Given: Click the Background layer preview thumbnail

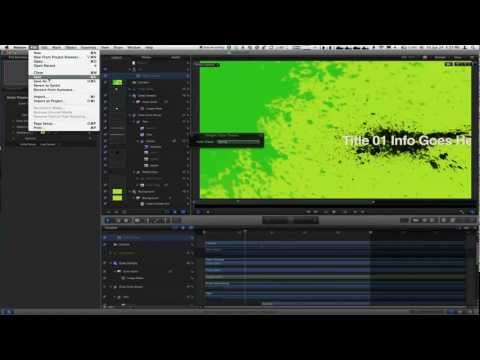Looking at the screenshot, I should pyautogui.click(x=117, y=198).
